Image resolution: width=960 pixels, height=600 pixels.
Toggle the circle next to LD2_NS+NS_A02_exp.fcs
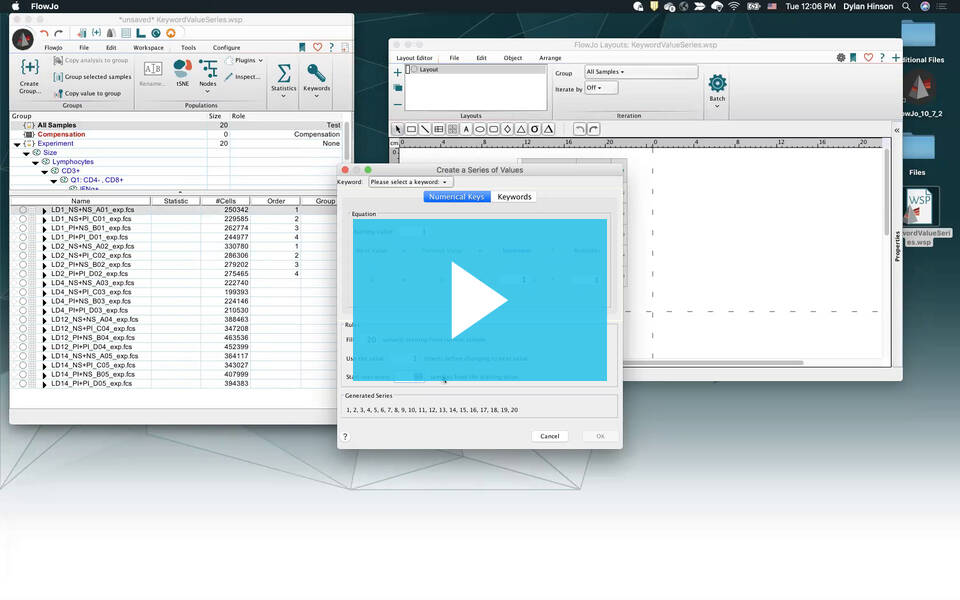click(23, 247)
